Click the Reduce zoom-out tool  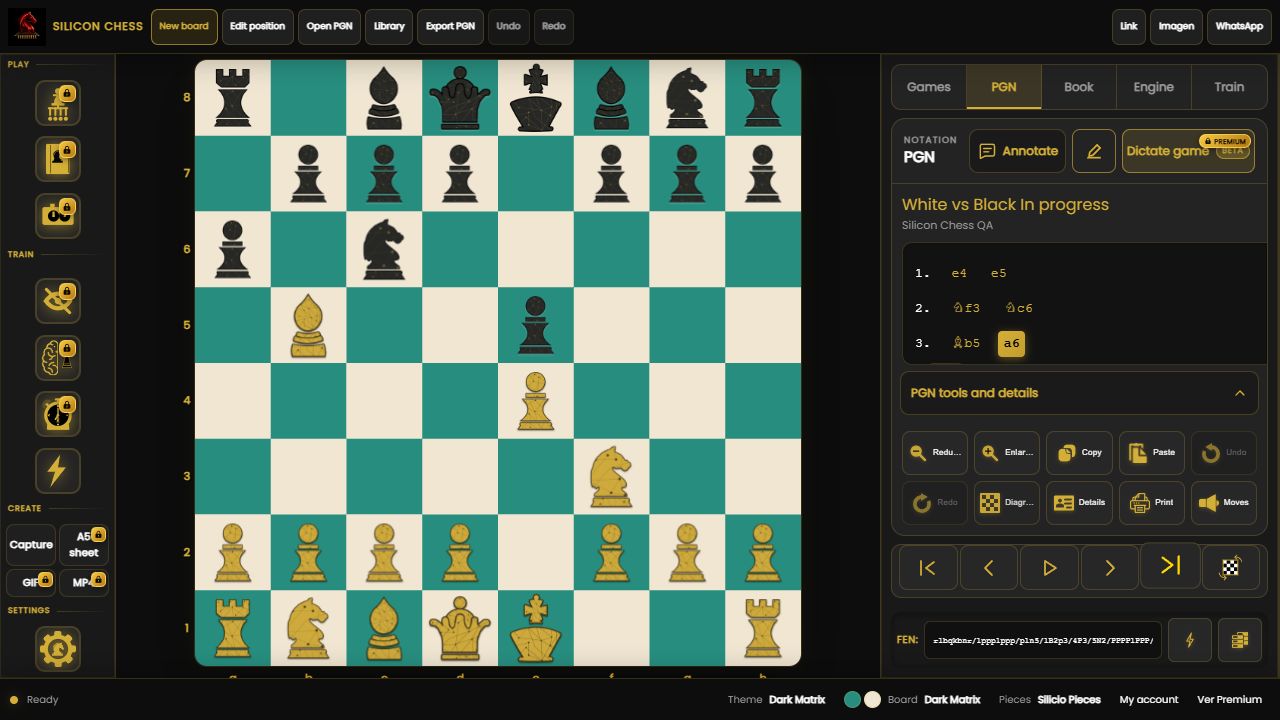[935, 453]
